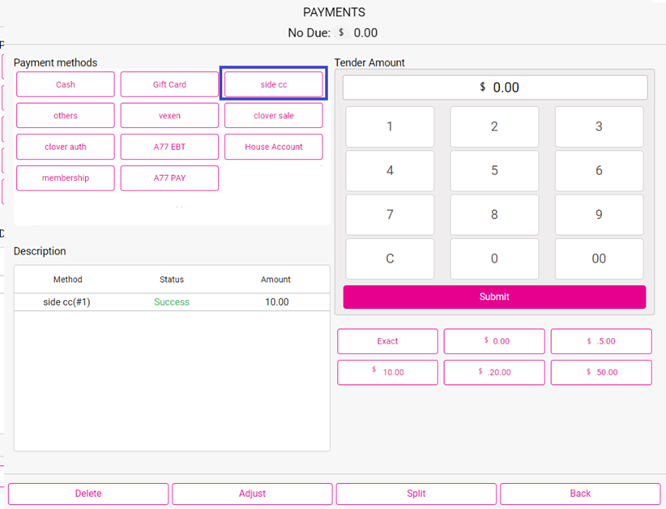Click the Adjust button
Viewport: 666px width, 509px height.
(252, 494)
